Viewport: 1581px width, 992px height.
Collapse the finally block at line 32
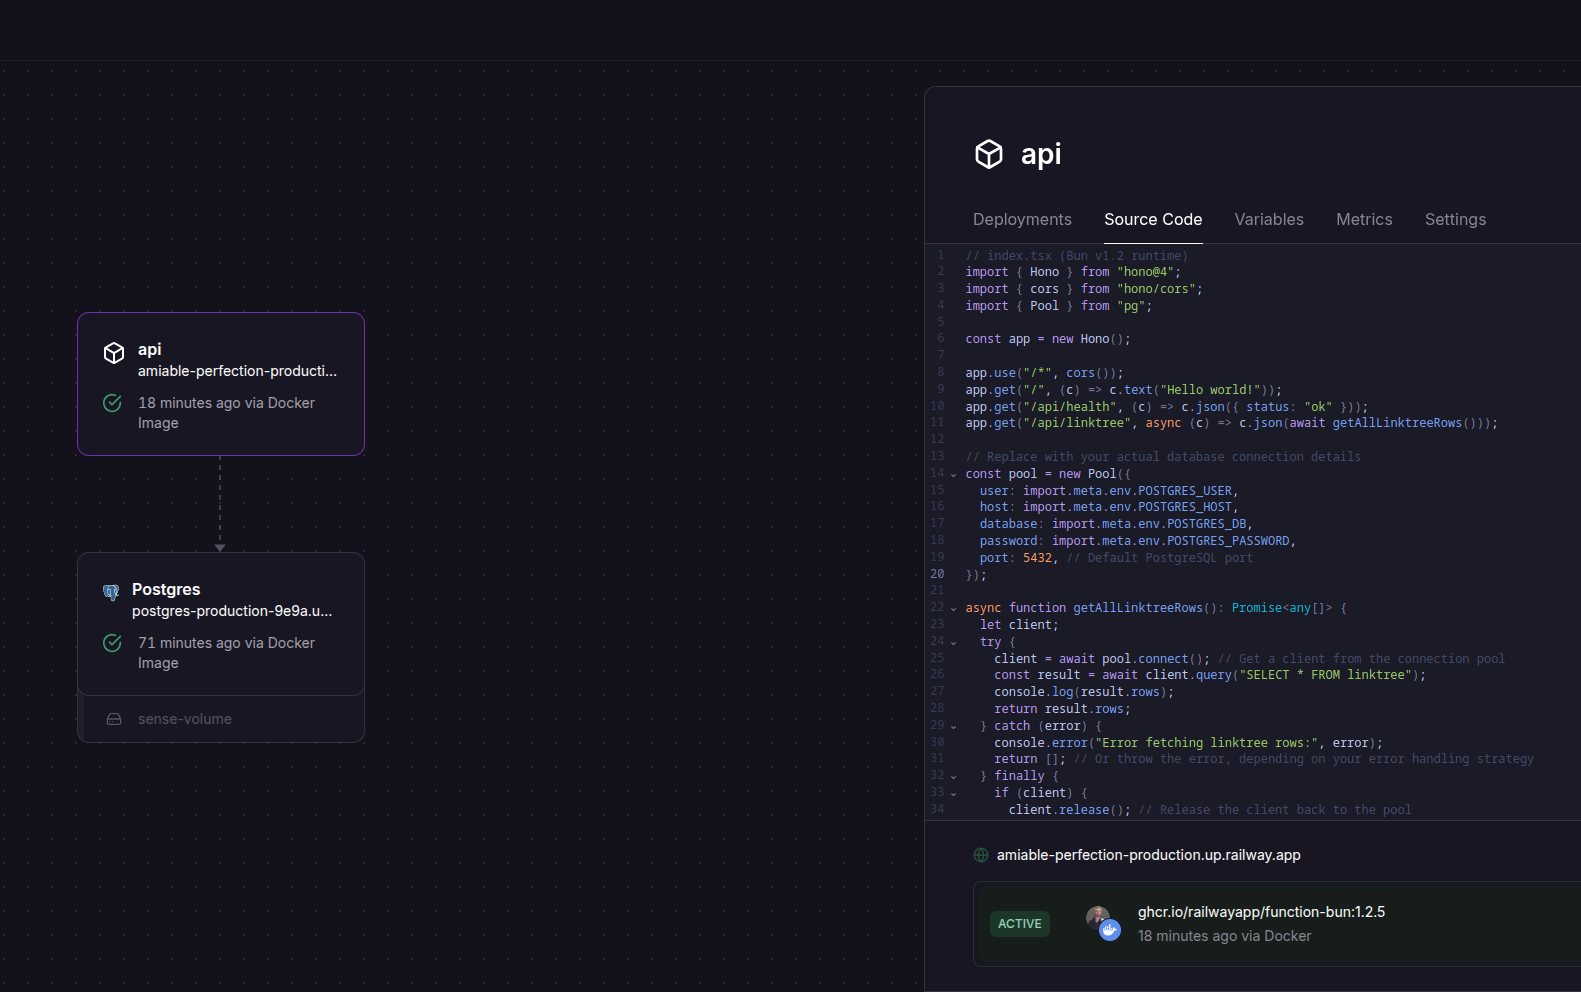(954, 776)
